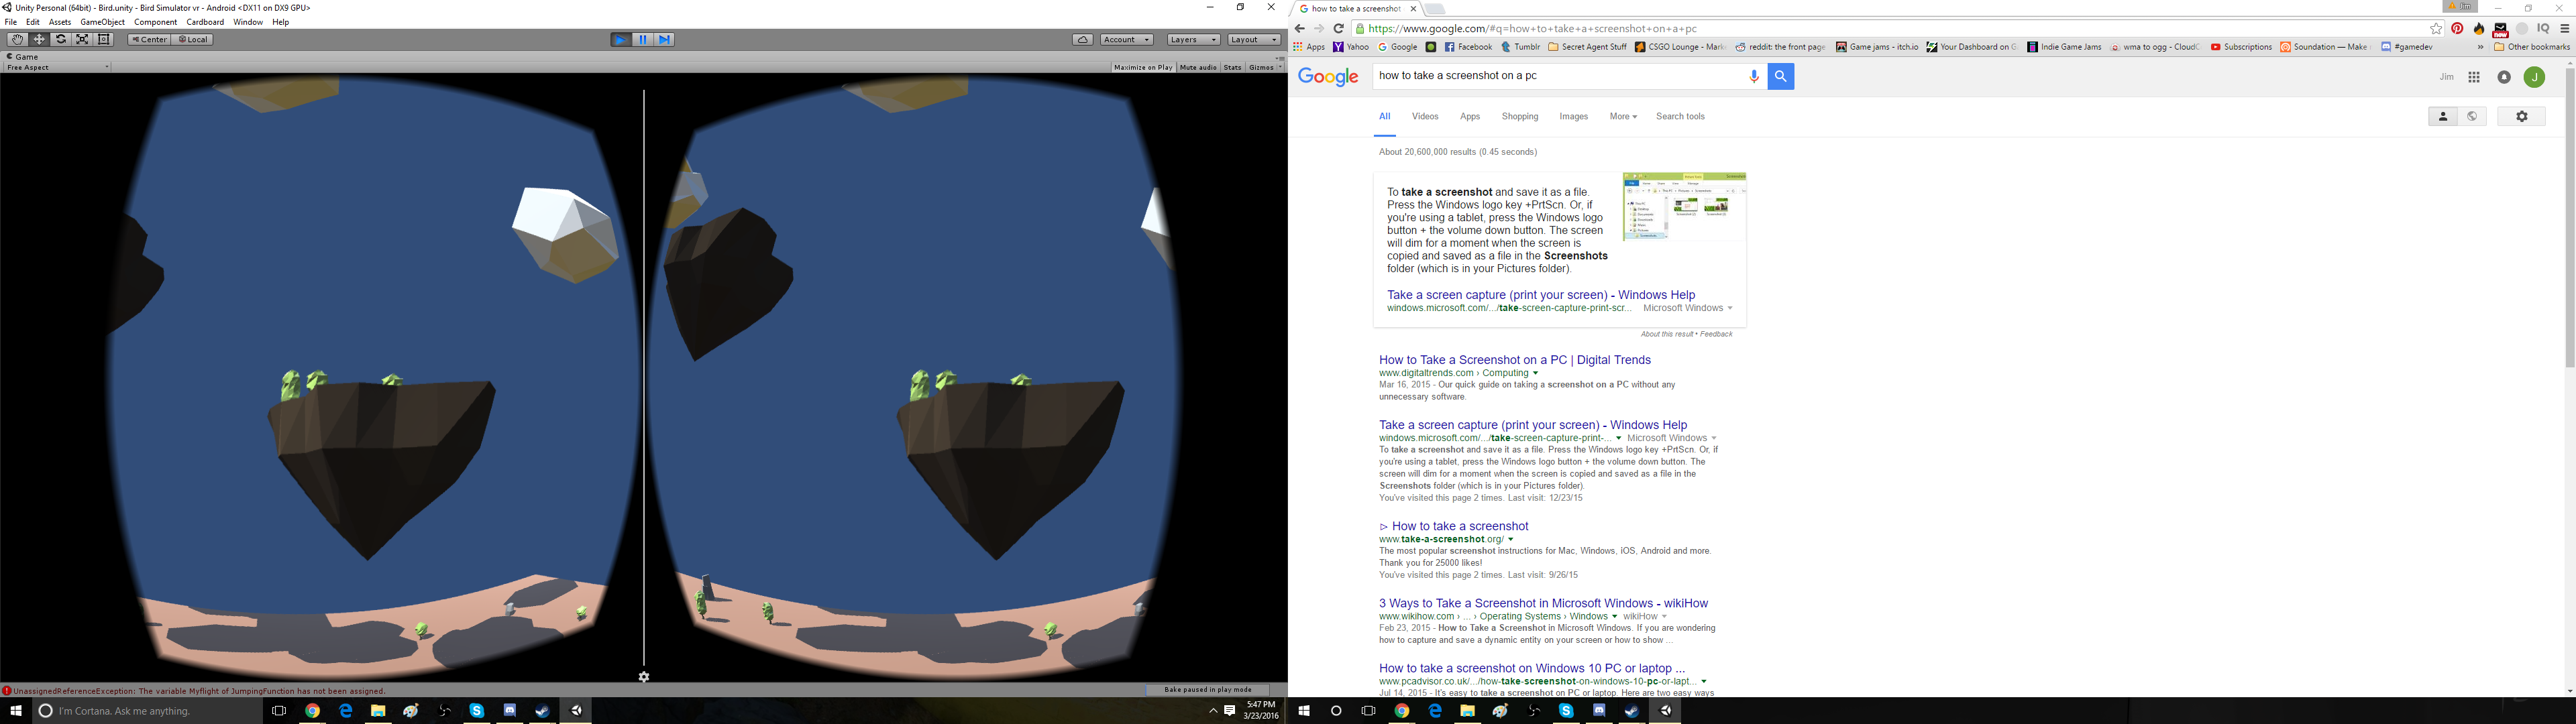
Task: Toggle pivot Center button
Action: pos(149,40)
